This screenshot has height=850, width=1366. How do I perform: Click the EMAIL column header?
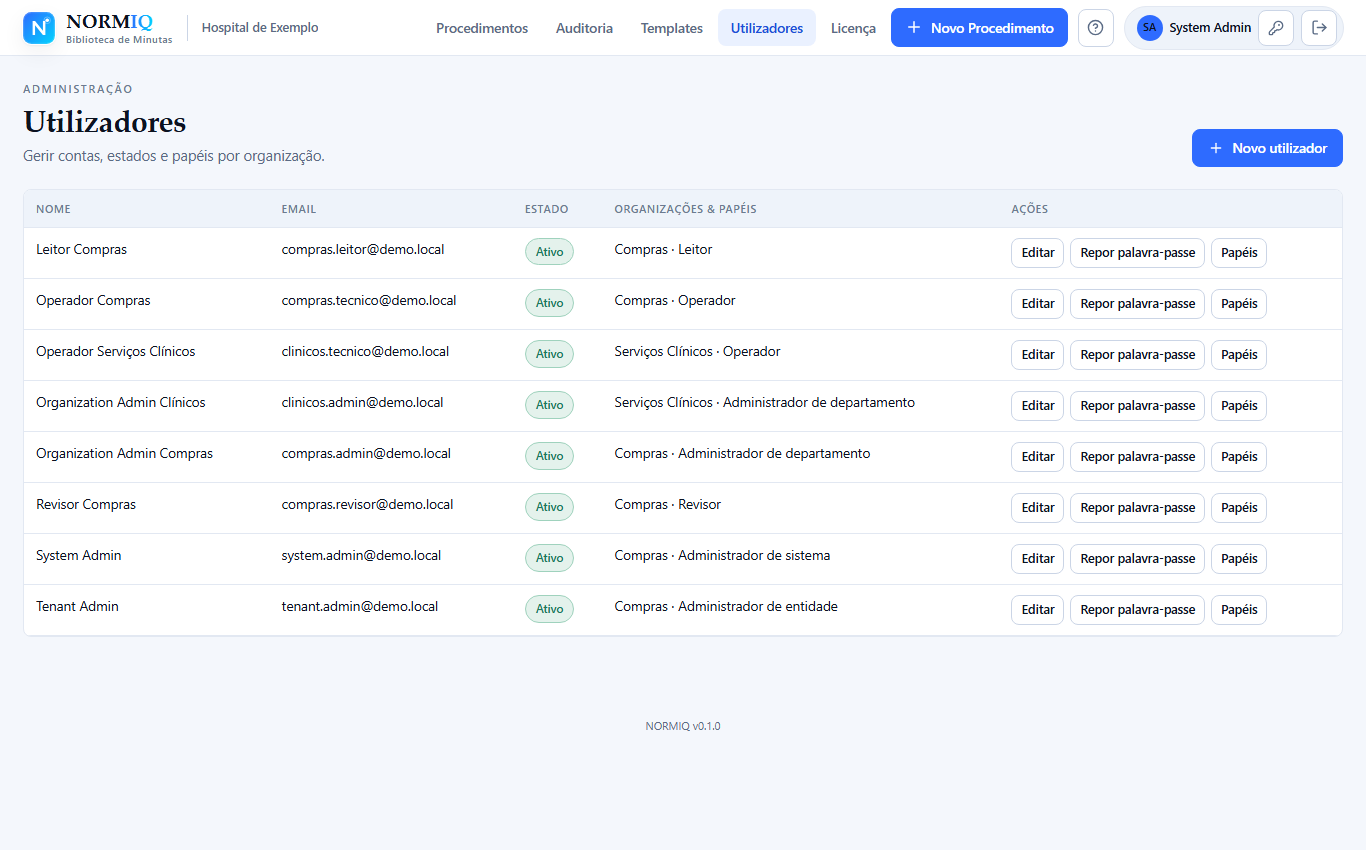[299, 209]
